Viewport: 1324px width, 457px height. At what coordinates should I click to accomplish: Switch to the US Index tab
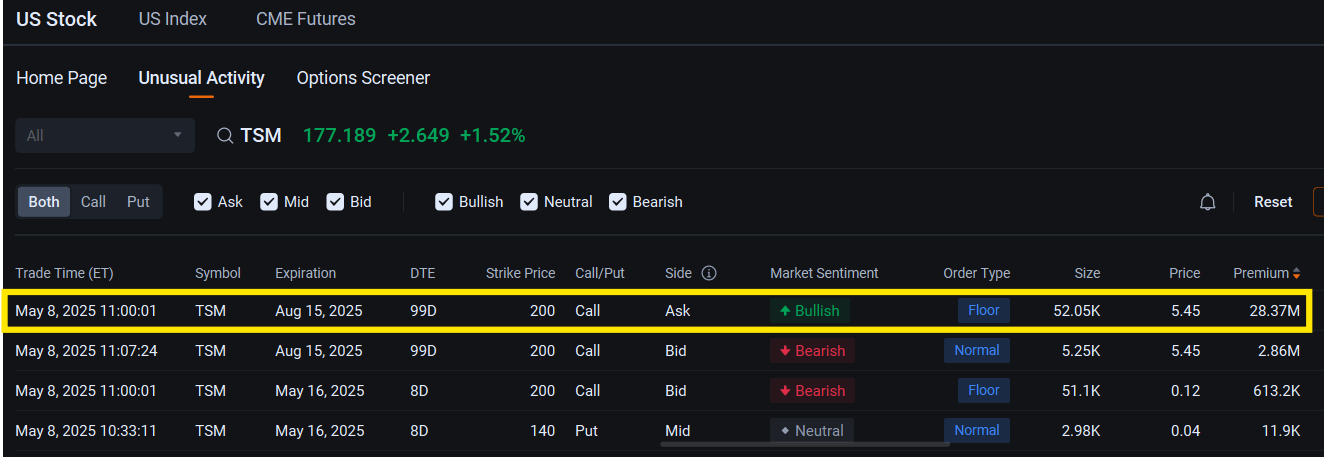173,19
